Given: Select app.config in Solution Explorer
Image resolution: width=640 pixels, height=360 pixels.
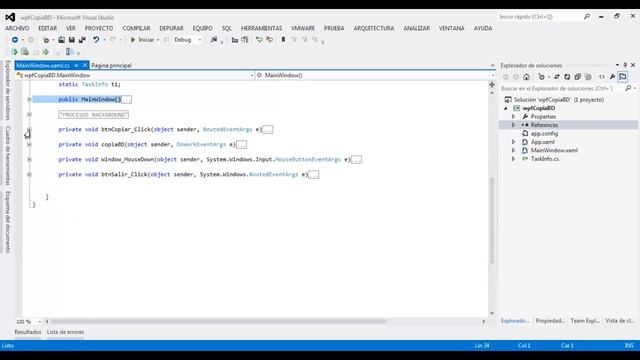Looking at the screenshot, I should pyautogui.click(x=544, y=133).
